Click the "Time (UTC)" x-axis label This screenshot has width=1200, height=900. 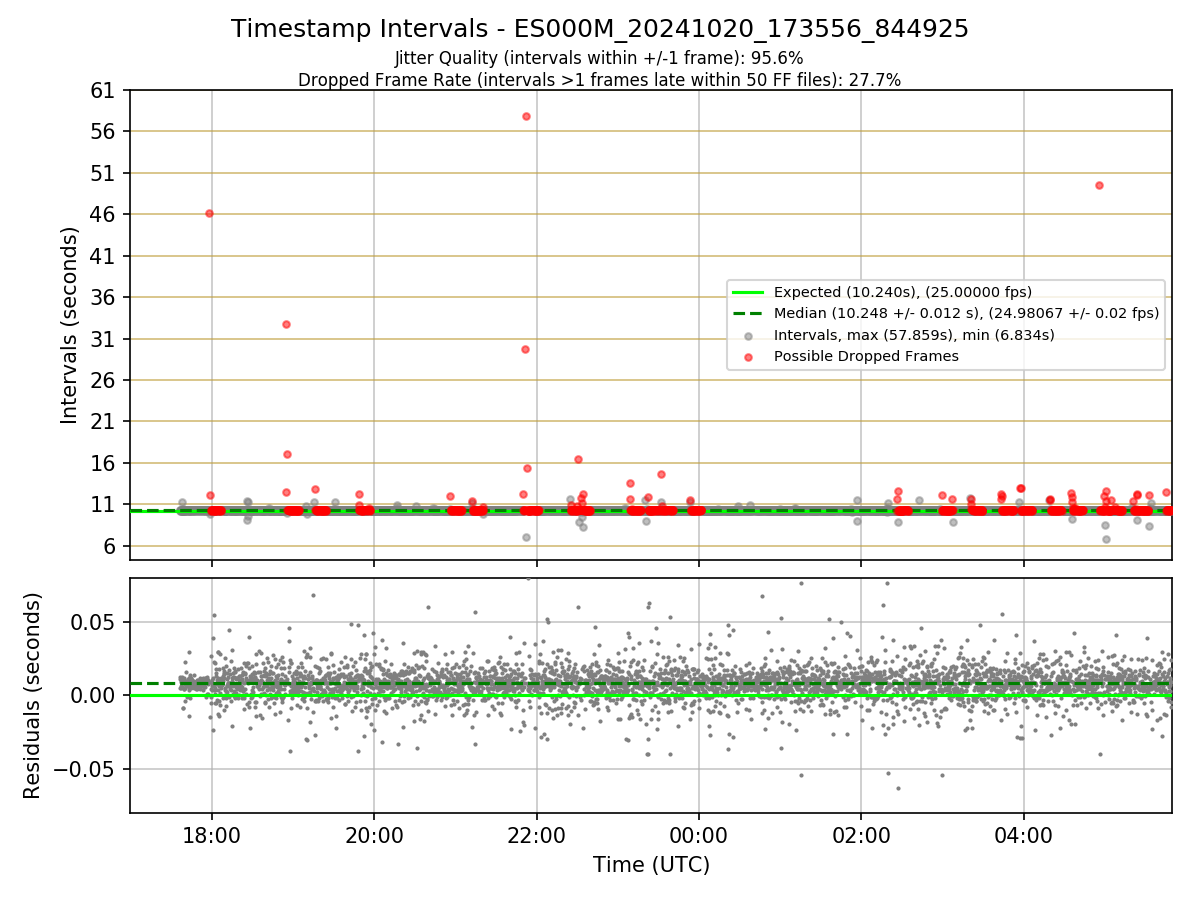click(x=651, y=865)
